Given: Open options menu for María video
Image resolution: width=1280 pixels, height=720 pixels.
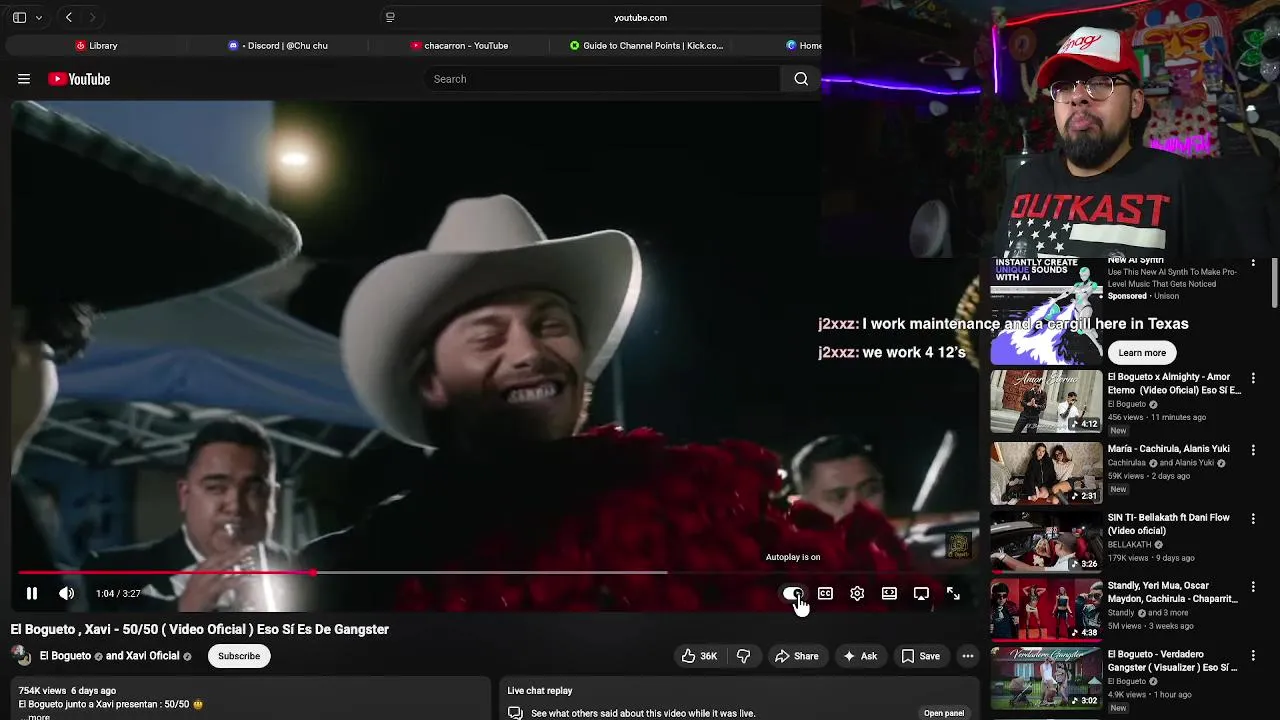Looking at the screenshot, I should [1253, 450].
